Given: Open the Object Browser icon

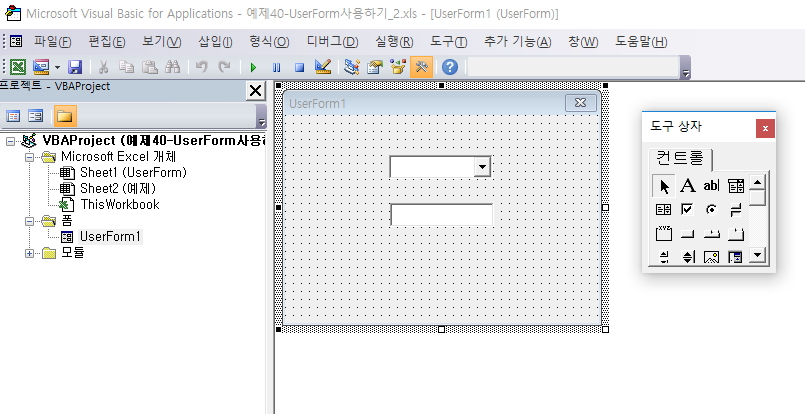Looking at the screenshot, I should [x=398, y=67].
